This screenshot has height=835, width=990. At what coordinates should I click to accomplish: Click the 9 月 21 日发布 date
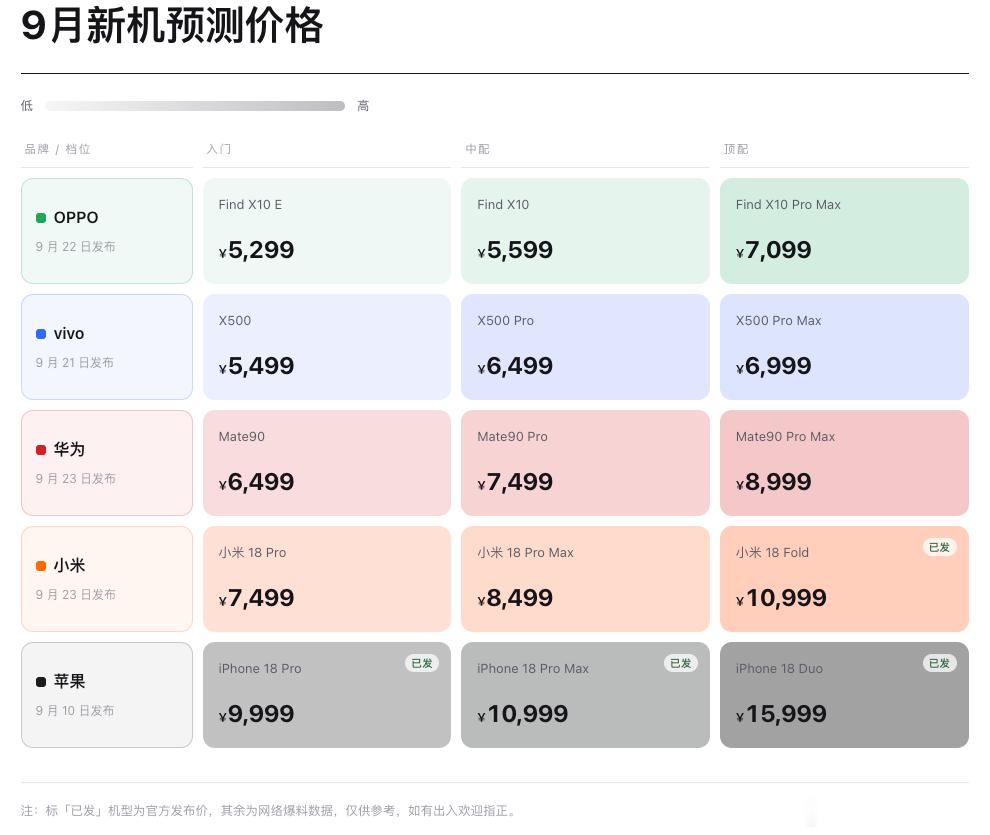pos(75,363)
